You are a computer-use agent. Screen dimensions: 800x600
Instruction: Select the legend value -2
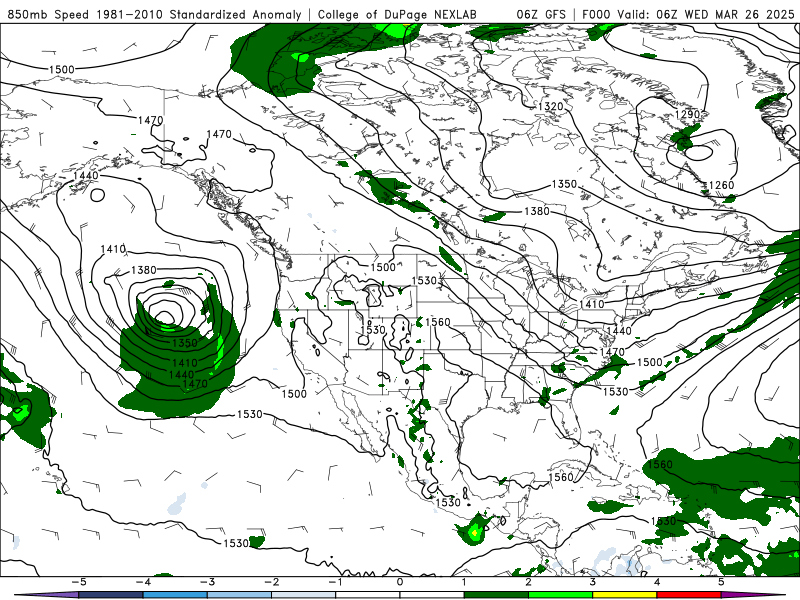pyautogui.click(x=271, y=582)
